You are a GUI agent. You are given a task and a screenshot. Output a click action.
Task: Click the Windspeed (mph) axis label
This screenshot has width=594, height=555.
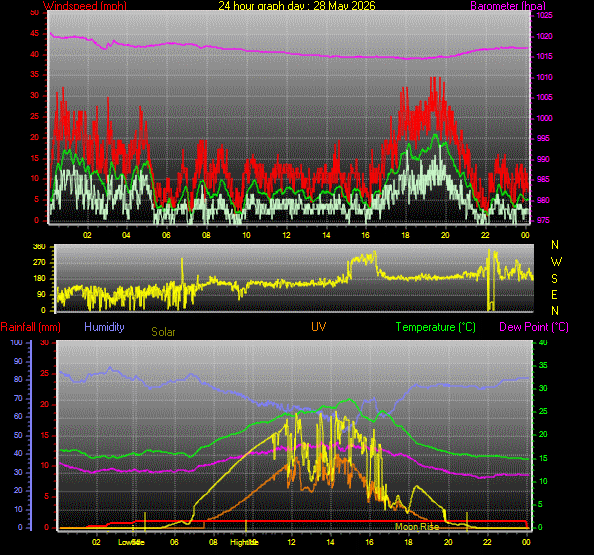[x=85, y=6]
